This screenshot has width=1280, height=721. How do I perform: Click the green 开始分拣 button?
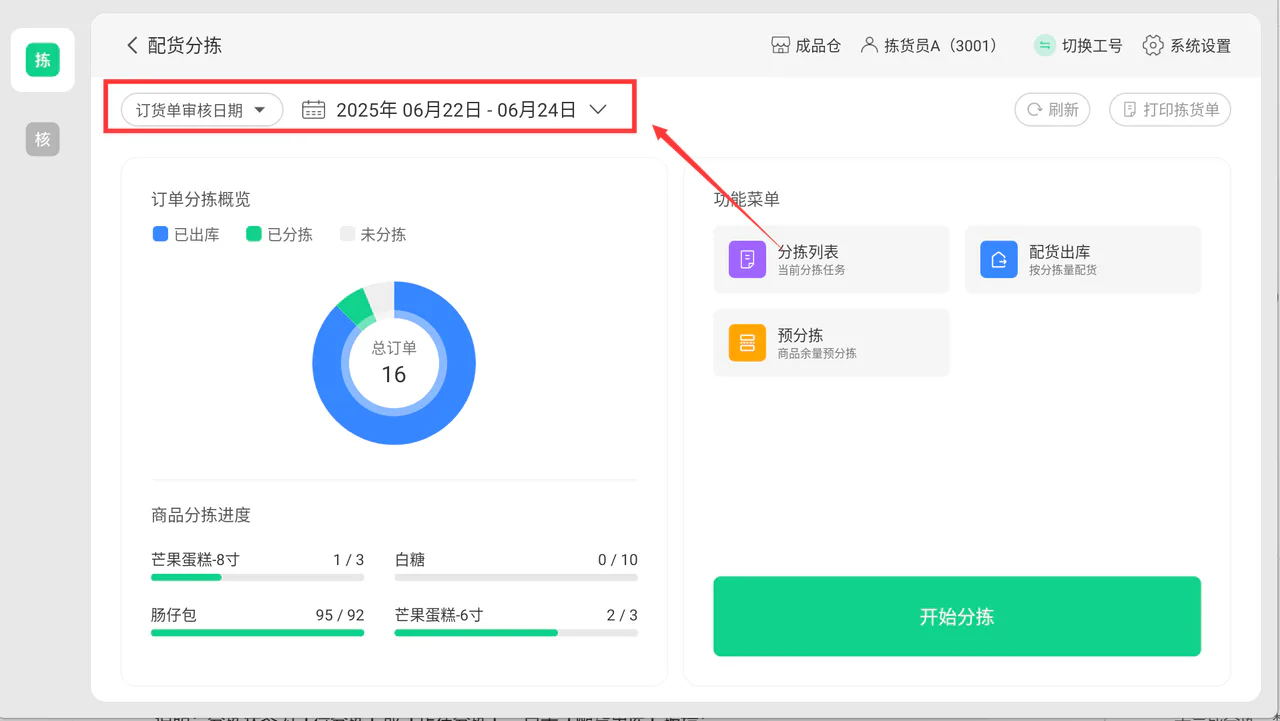pyautogui.click(x=957, y=616)
